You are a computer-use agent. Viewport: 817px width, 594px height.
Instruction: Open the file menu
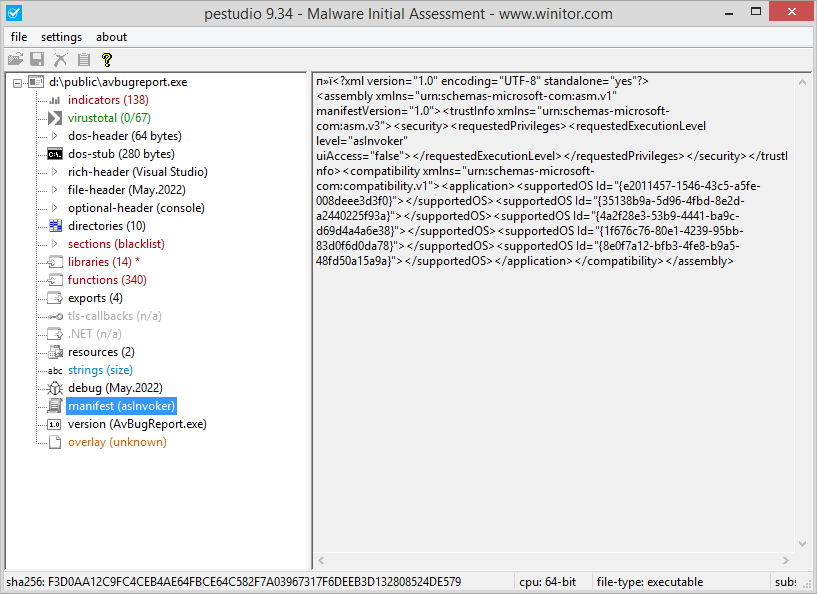click(19, 37)
